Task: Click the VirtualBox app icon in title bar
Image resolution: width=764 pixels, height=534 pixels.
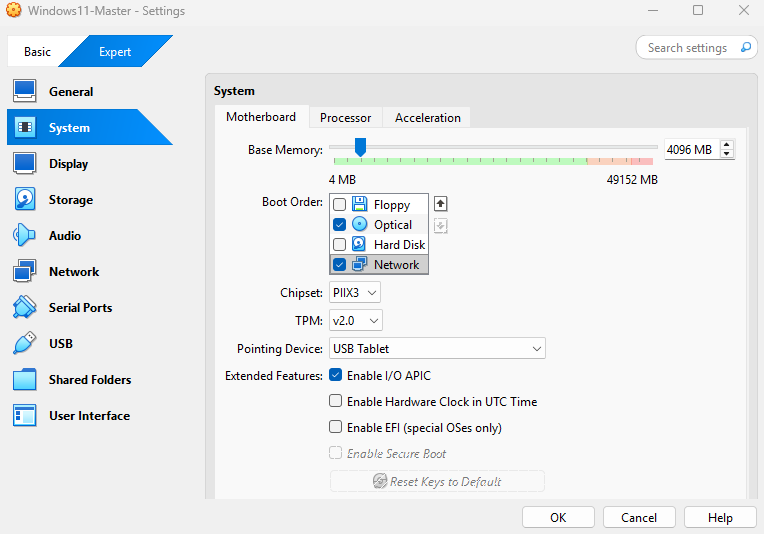Action: click(x=14, y=10)
